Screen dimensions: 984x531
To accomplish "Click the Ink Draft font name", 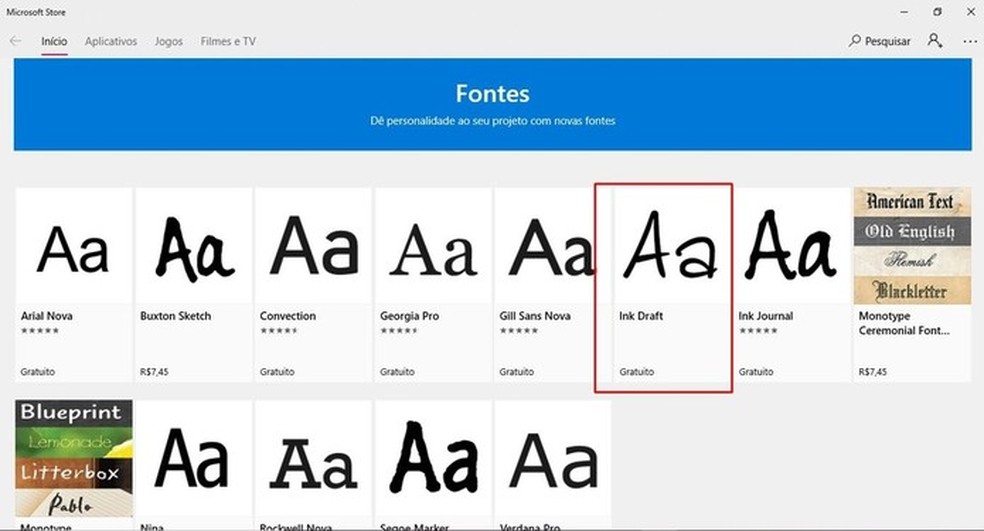I will [x=641, y=316].
